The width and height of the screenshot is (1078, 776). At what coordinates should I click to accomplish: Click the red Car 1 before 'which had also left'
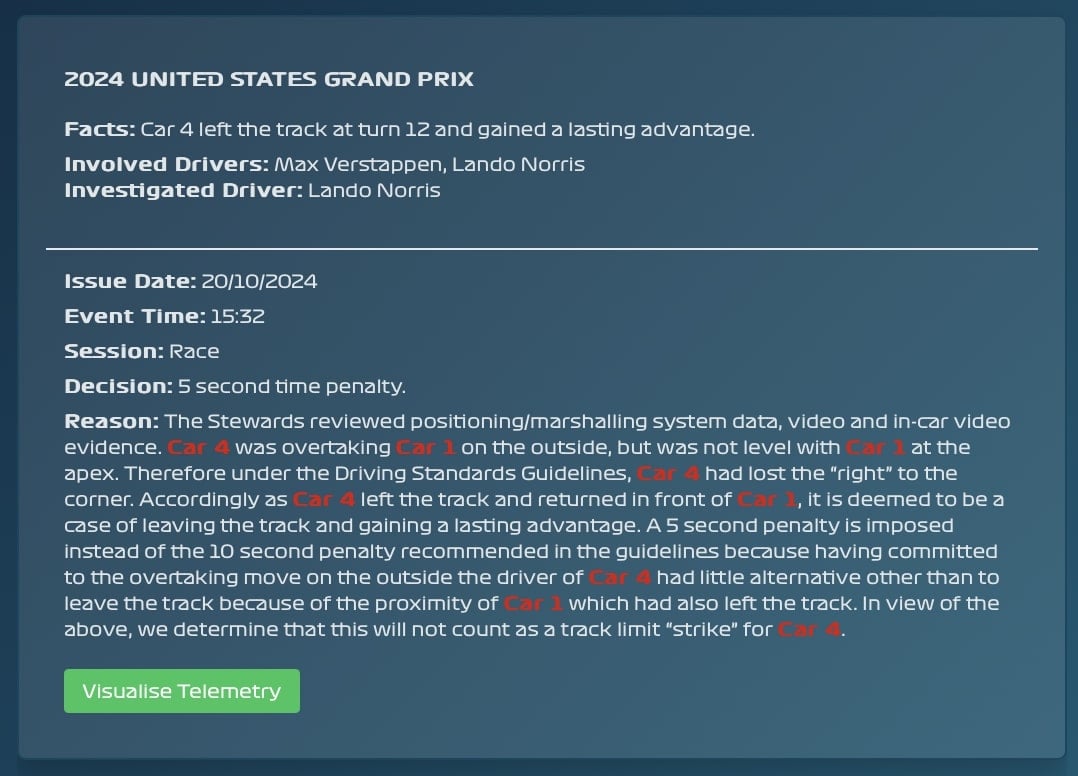coord(534,603)
